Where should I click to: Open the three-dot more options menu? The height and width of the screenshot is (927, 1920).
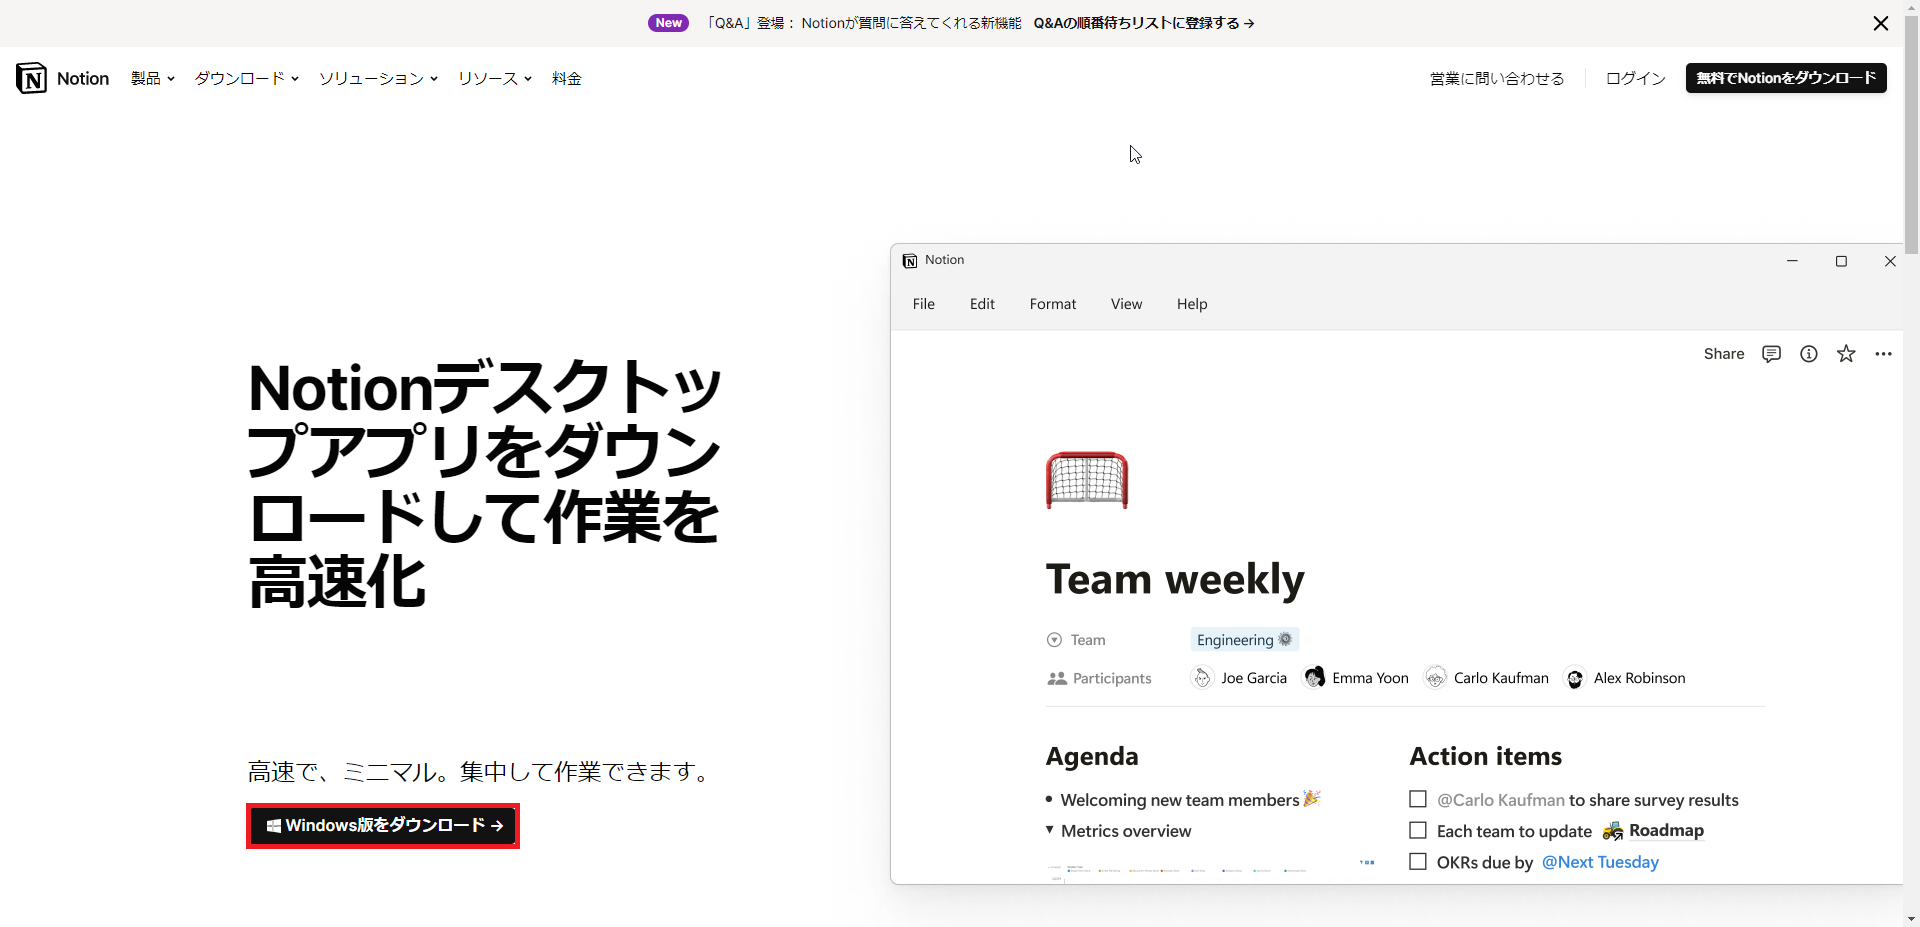(x=1883, y=354)
